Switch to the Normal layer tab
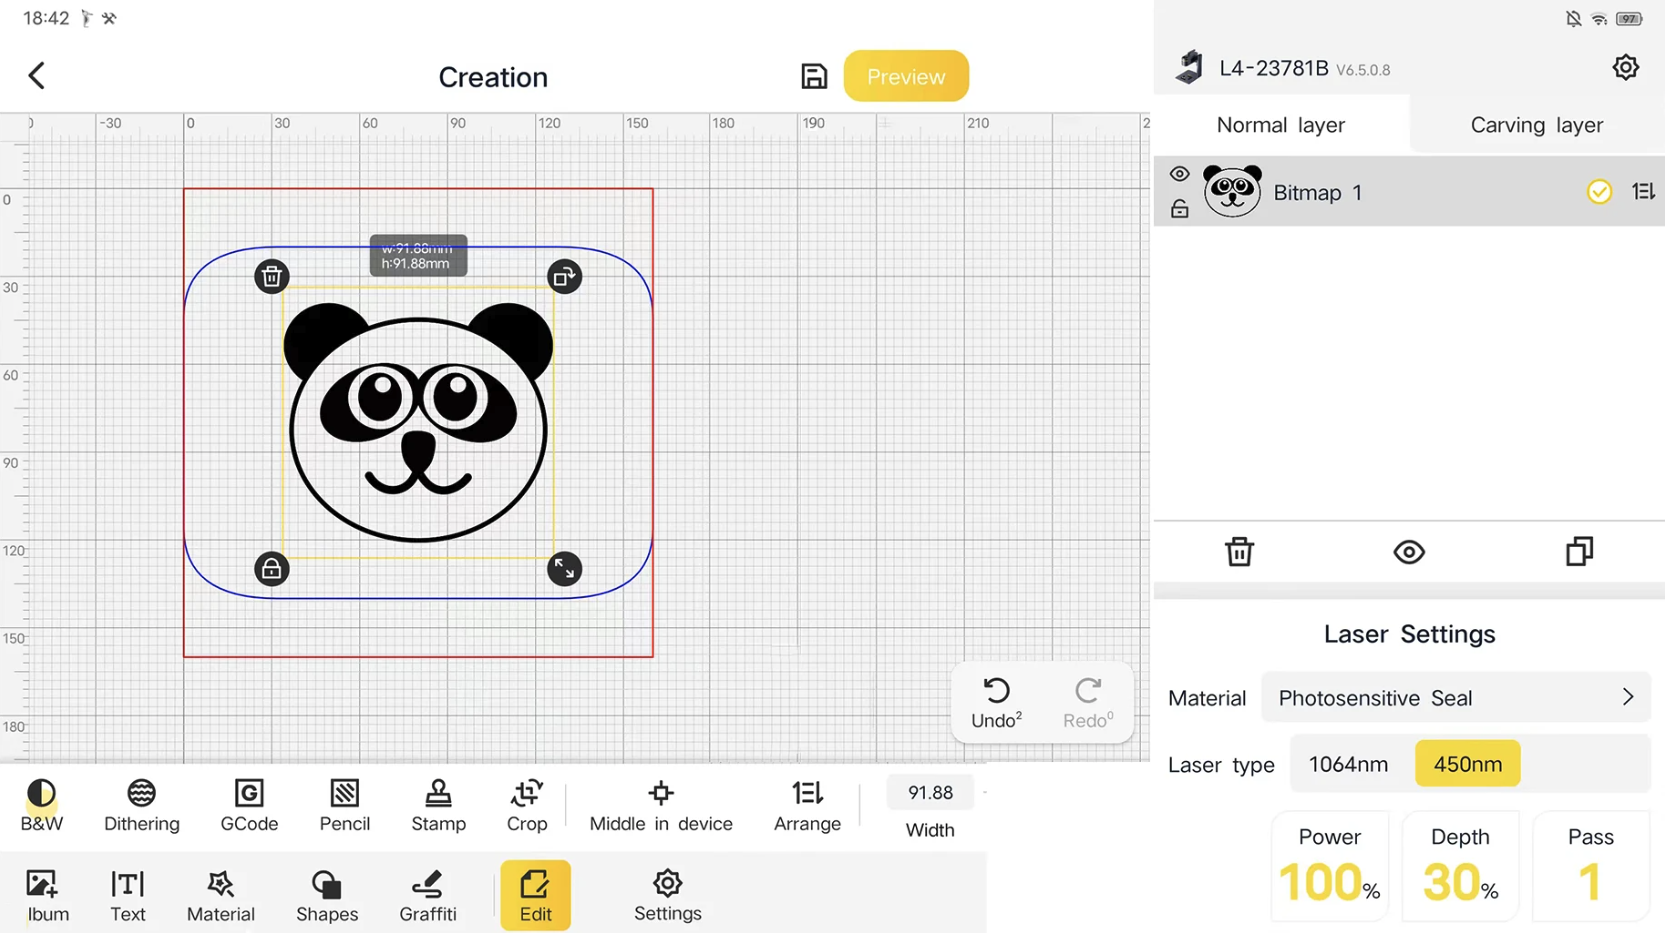The height and width of the screenshot is (933, 1665). pos(1281,125)
